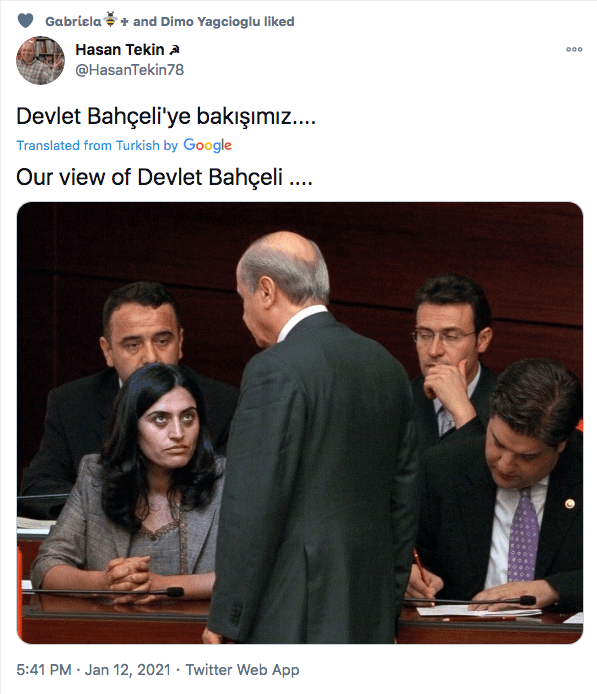The width and height of the screenshot is (597, 694).
Task: Open Hasan Tekin's profile avatar
Action: (40, 60)
